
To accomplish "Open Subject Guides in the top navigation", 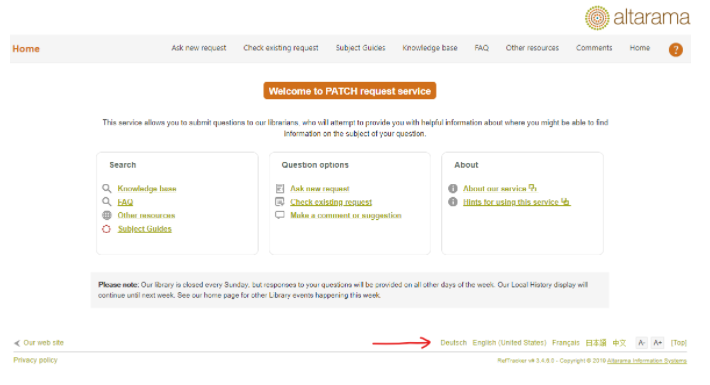I will coord(360,48).
